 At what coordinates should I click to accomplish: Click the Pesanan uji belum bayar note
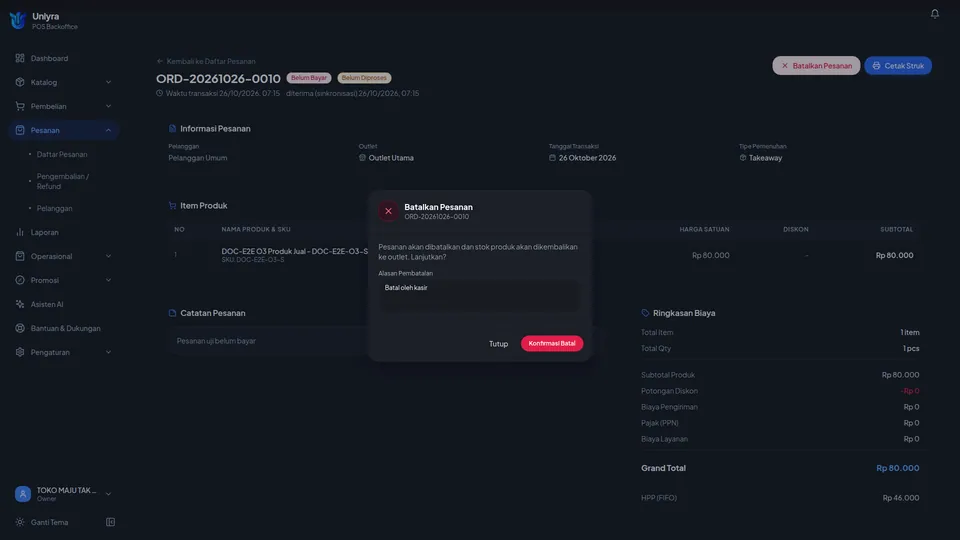pyautogui.click(x=216, y=341)
